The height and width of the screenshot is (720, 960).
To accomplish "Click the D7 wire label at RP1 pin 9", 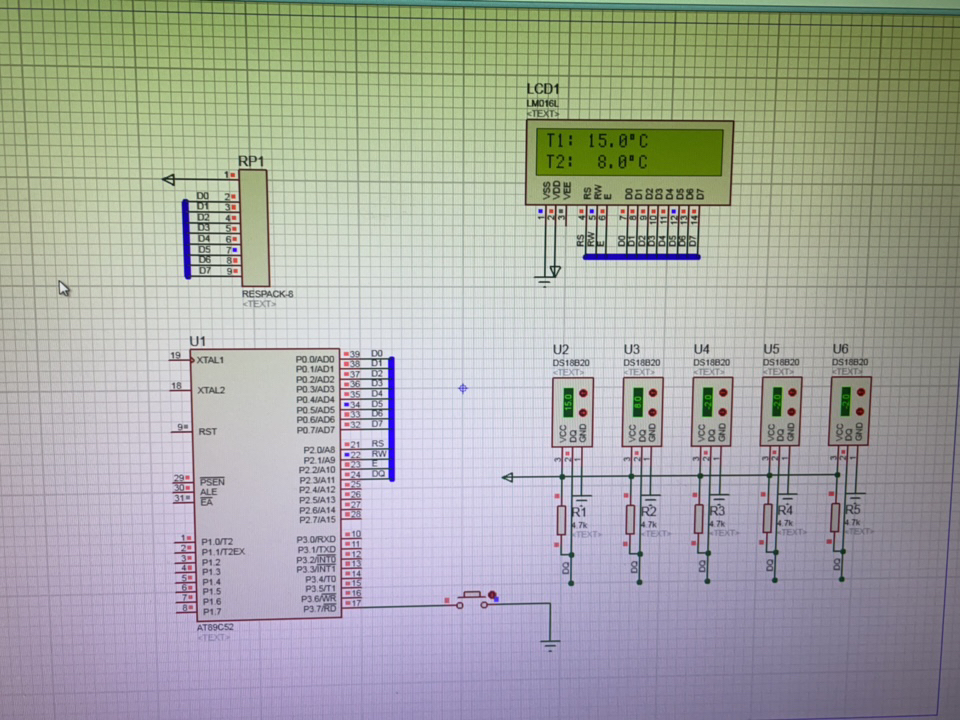I will (204, 271).
